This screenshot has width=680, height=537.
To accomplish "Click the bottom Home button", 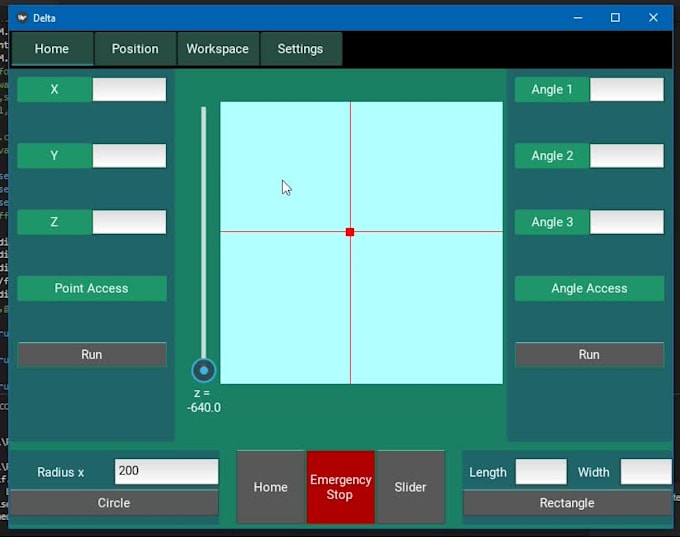I will click(x=271, y=487).
